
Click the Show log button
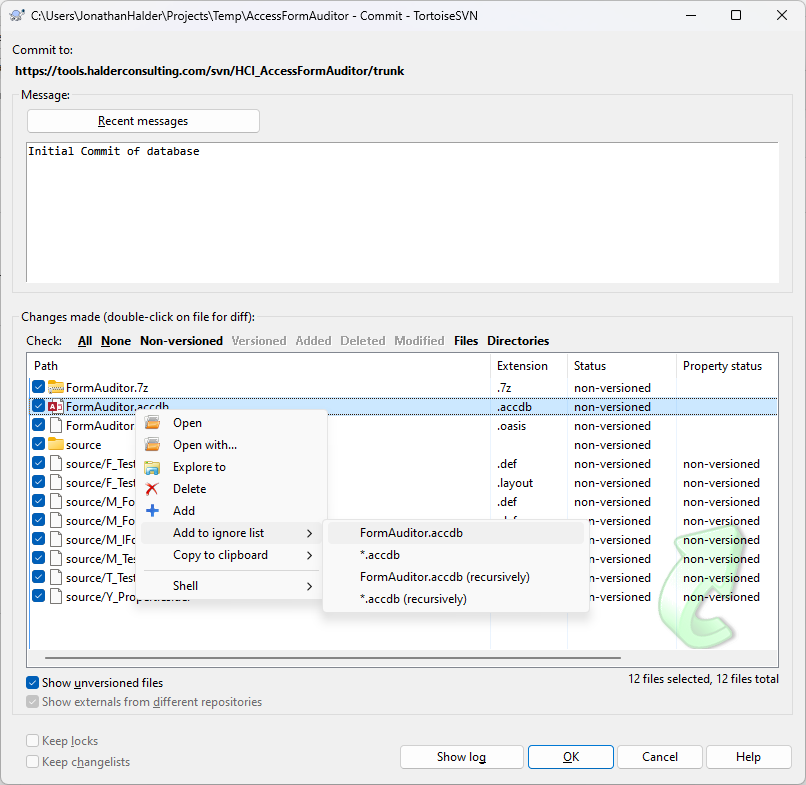coord(462,757)
